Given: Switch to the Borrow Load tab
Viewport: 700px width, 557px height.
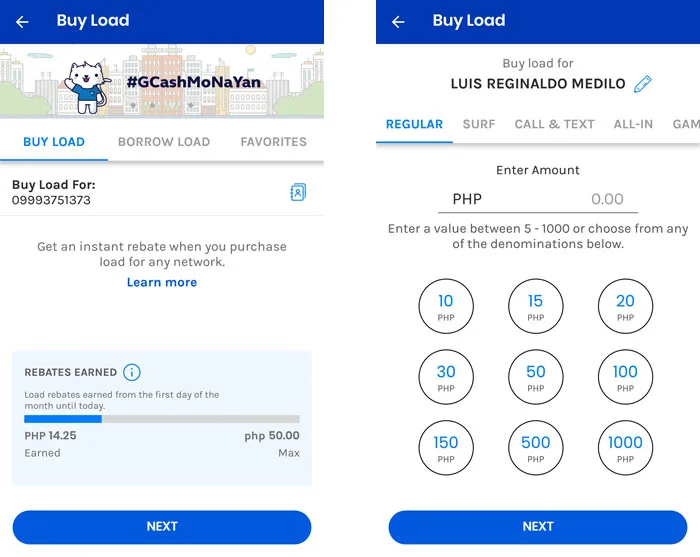Looking at the screenshot, I should click(164, 142).
